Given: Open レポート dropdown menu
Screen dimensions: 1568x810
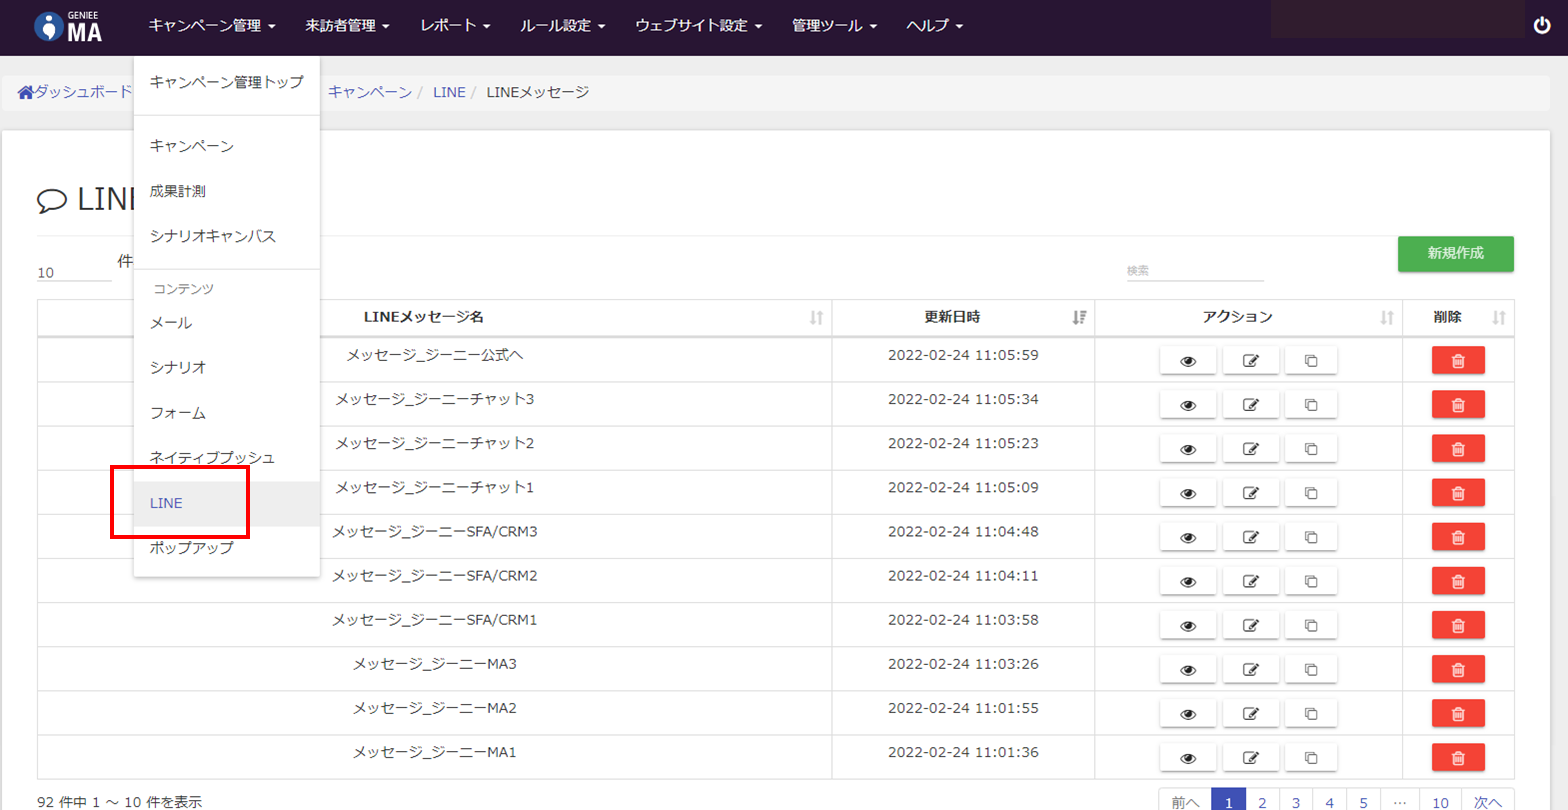Looking at the screenshot, I should pos(455,26).
